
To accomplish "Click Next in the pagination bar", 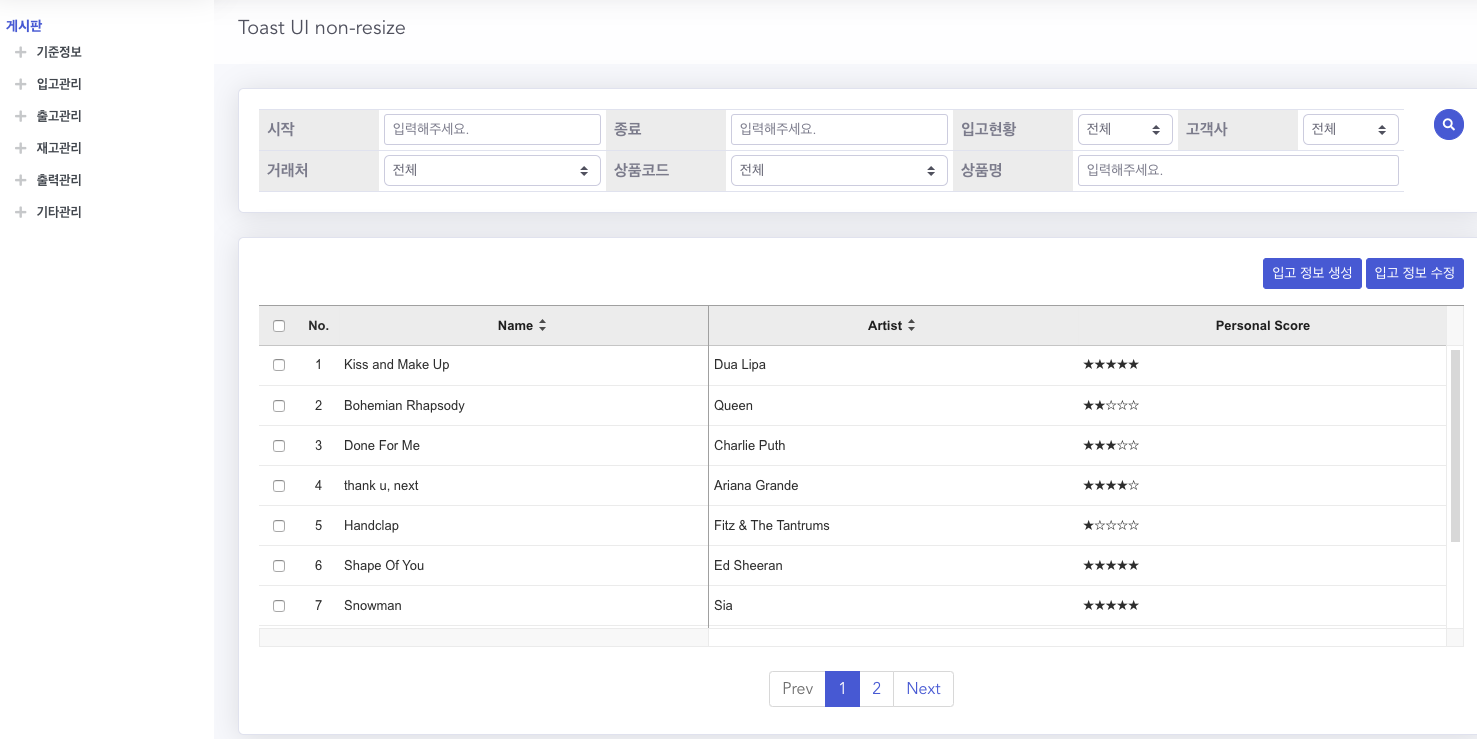I will point(923,688).
